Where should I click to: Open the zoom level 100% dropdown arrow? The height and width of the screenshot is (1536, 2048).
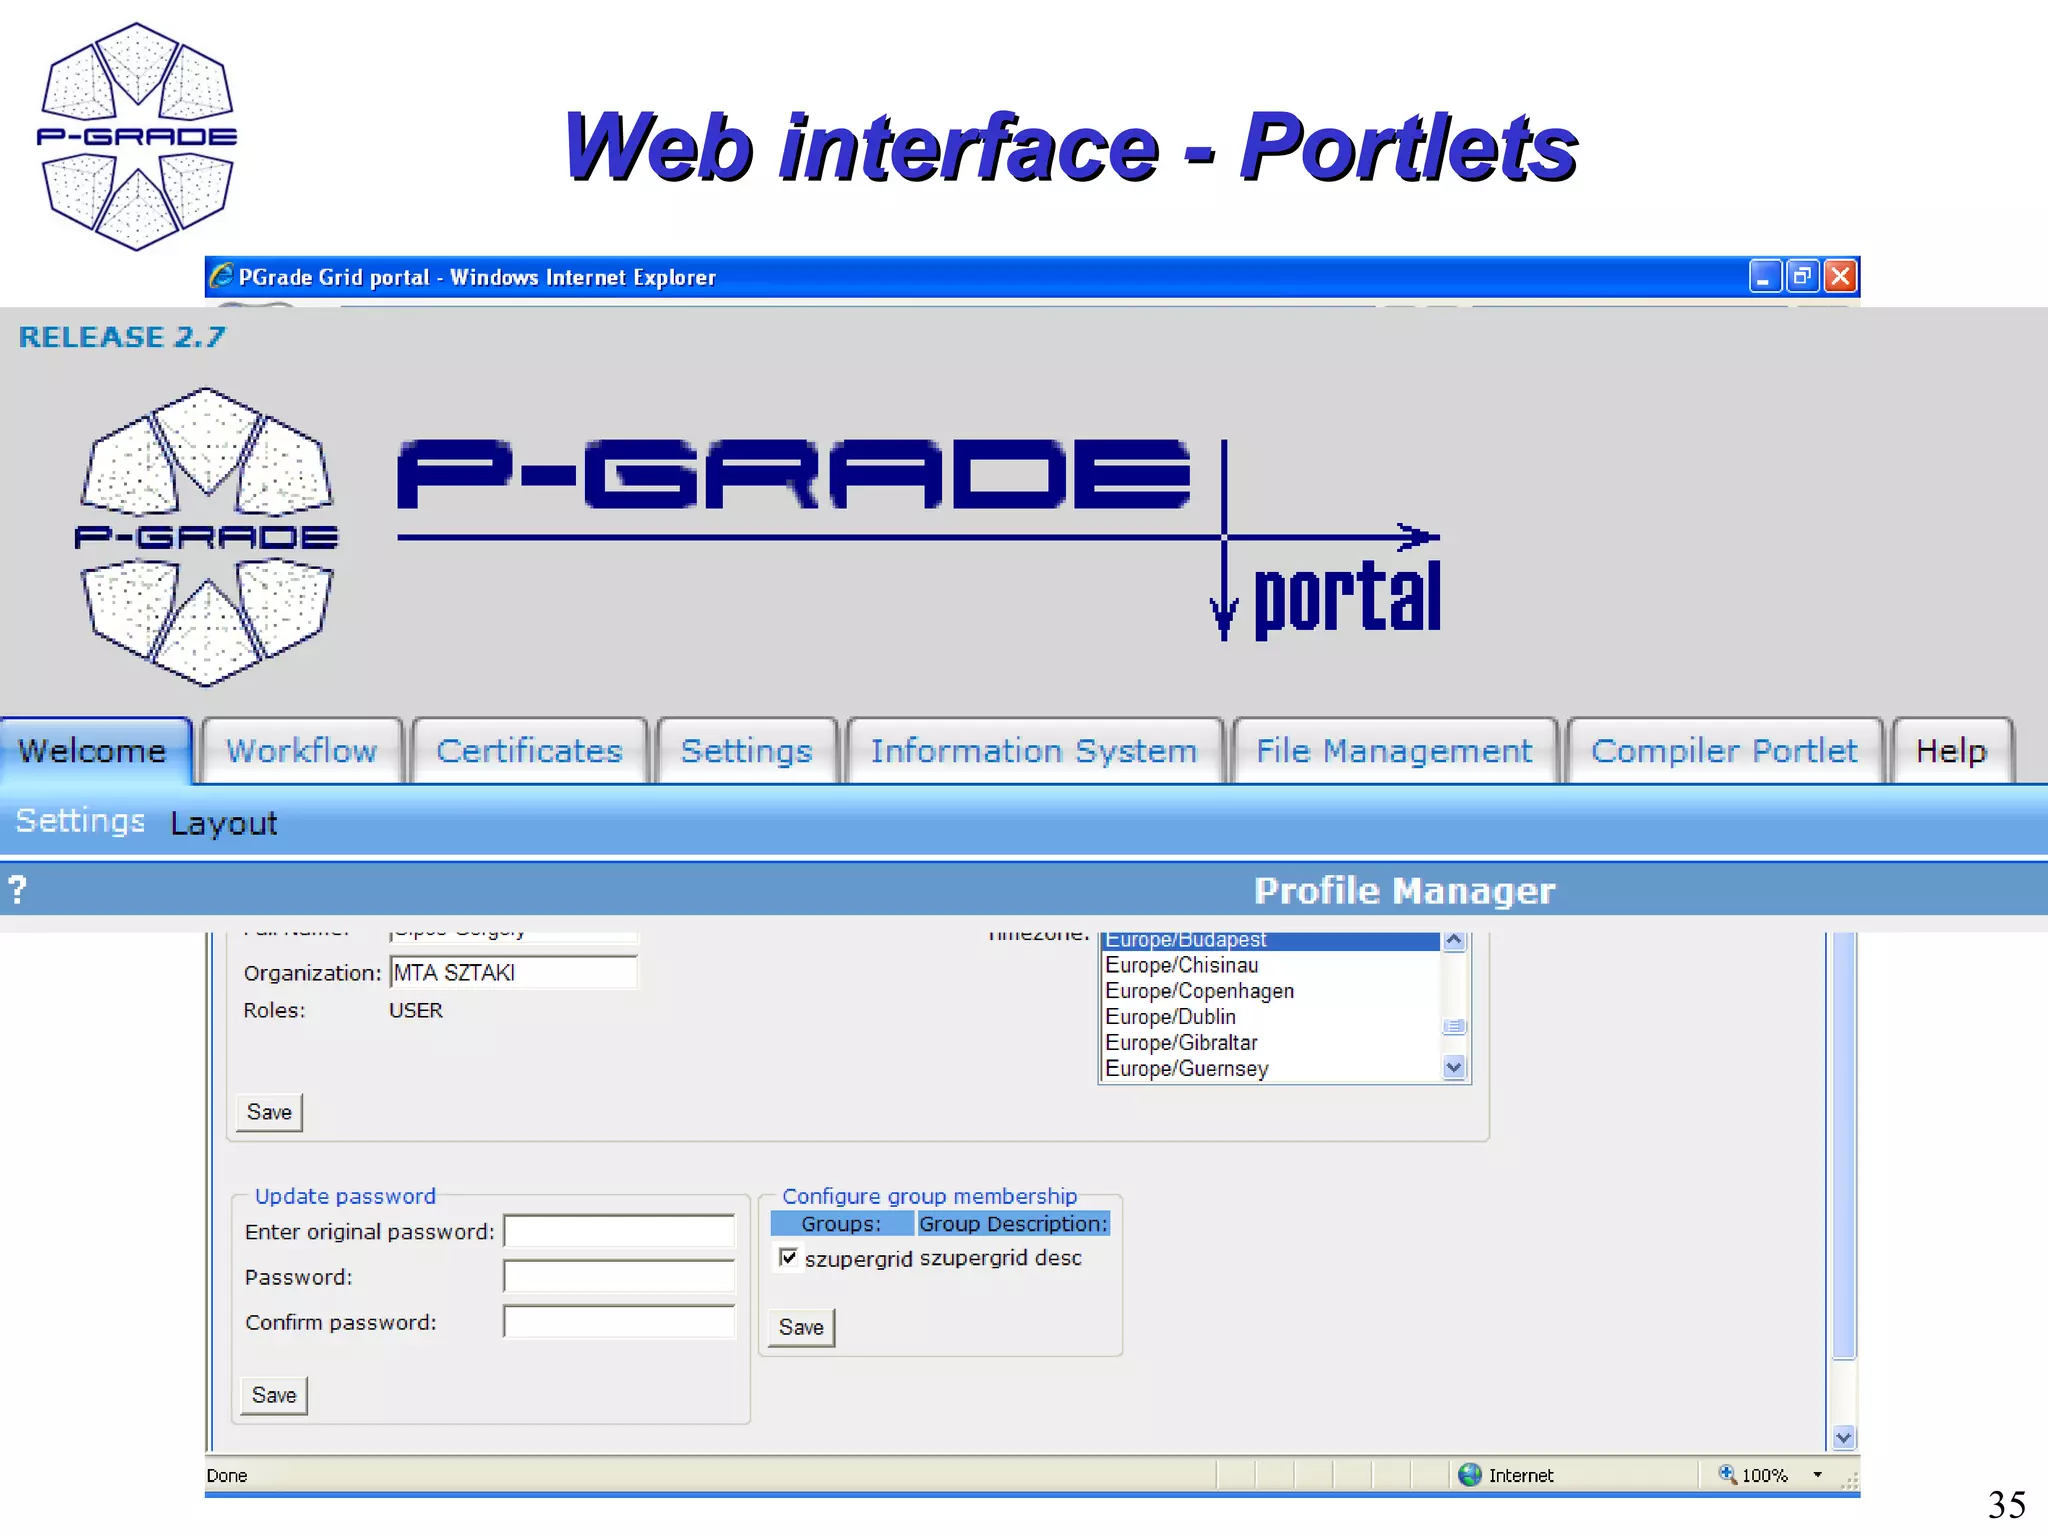[1817, 1475]
